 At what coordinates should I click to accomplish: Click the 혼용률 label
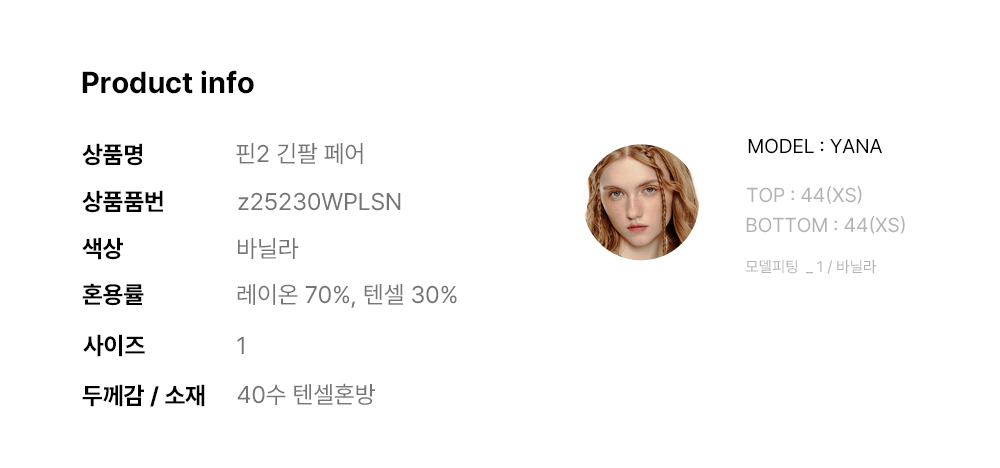pyautogui.click(x=112, y=295)
